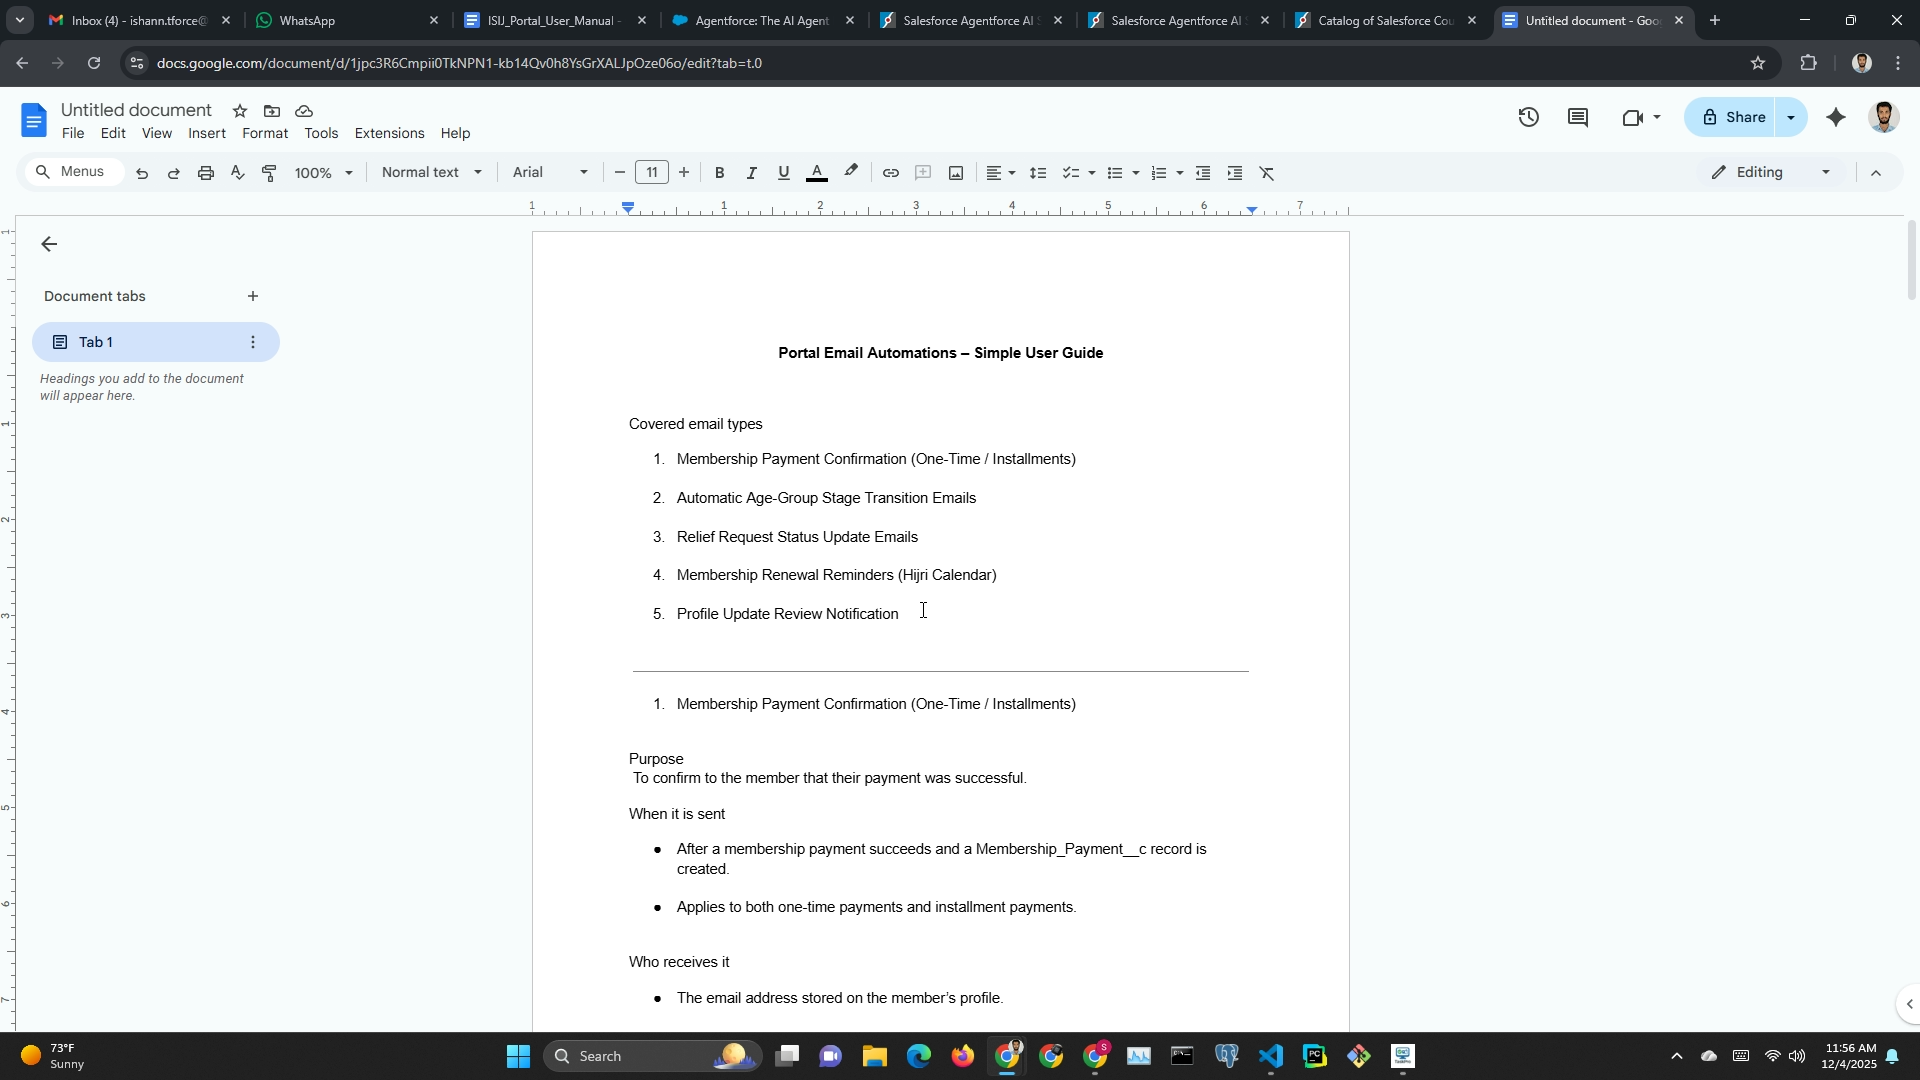The image size is (1920, 1080).
Task: Click the Clear formatting icon
Action: point(1267,173)
